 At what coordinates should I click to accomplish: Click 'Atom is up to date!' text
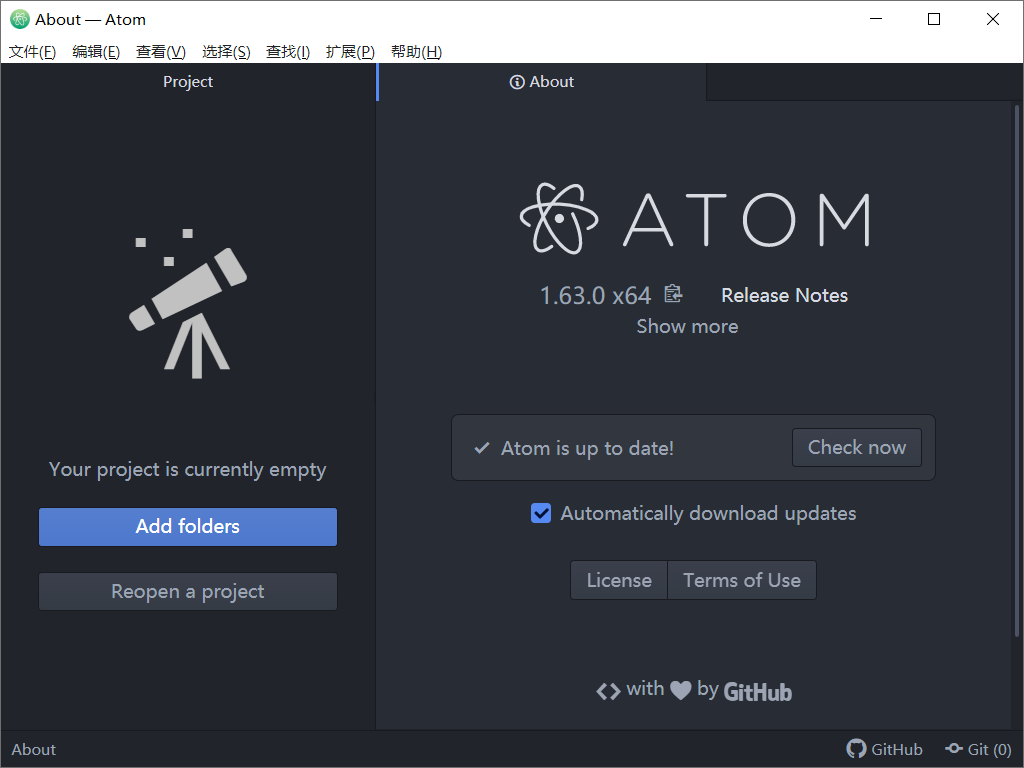[587, 448]
